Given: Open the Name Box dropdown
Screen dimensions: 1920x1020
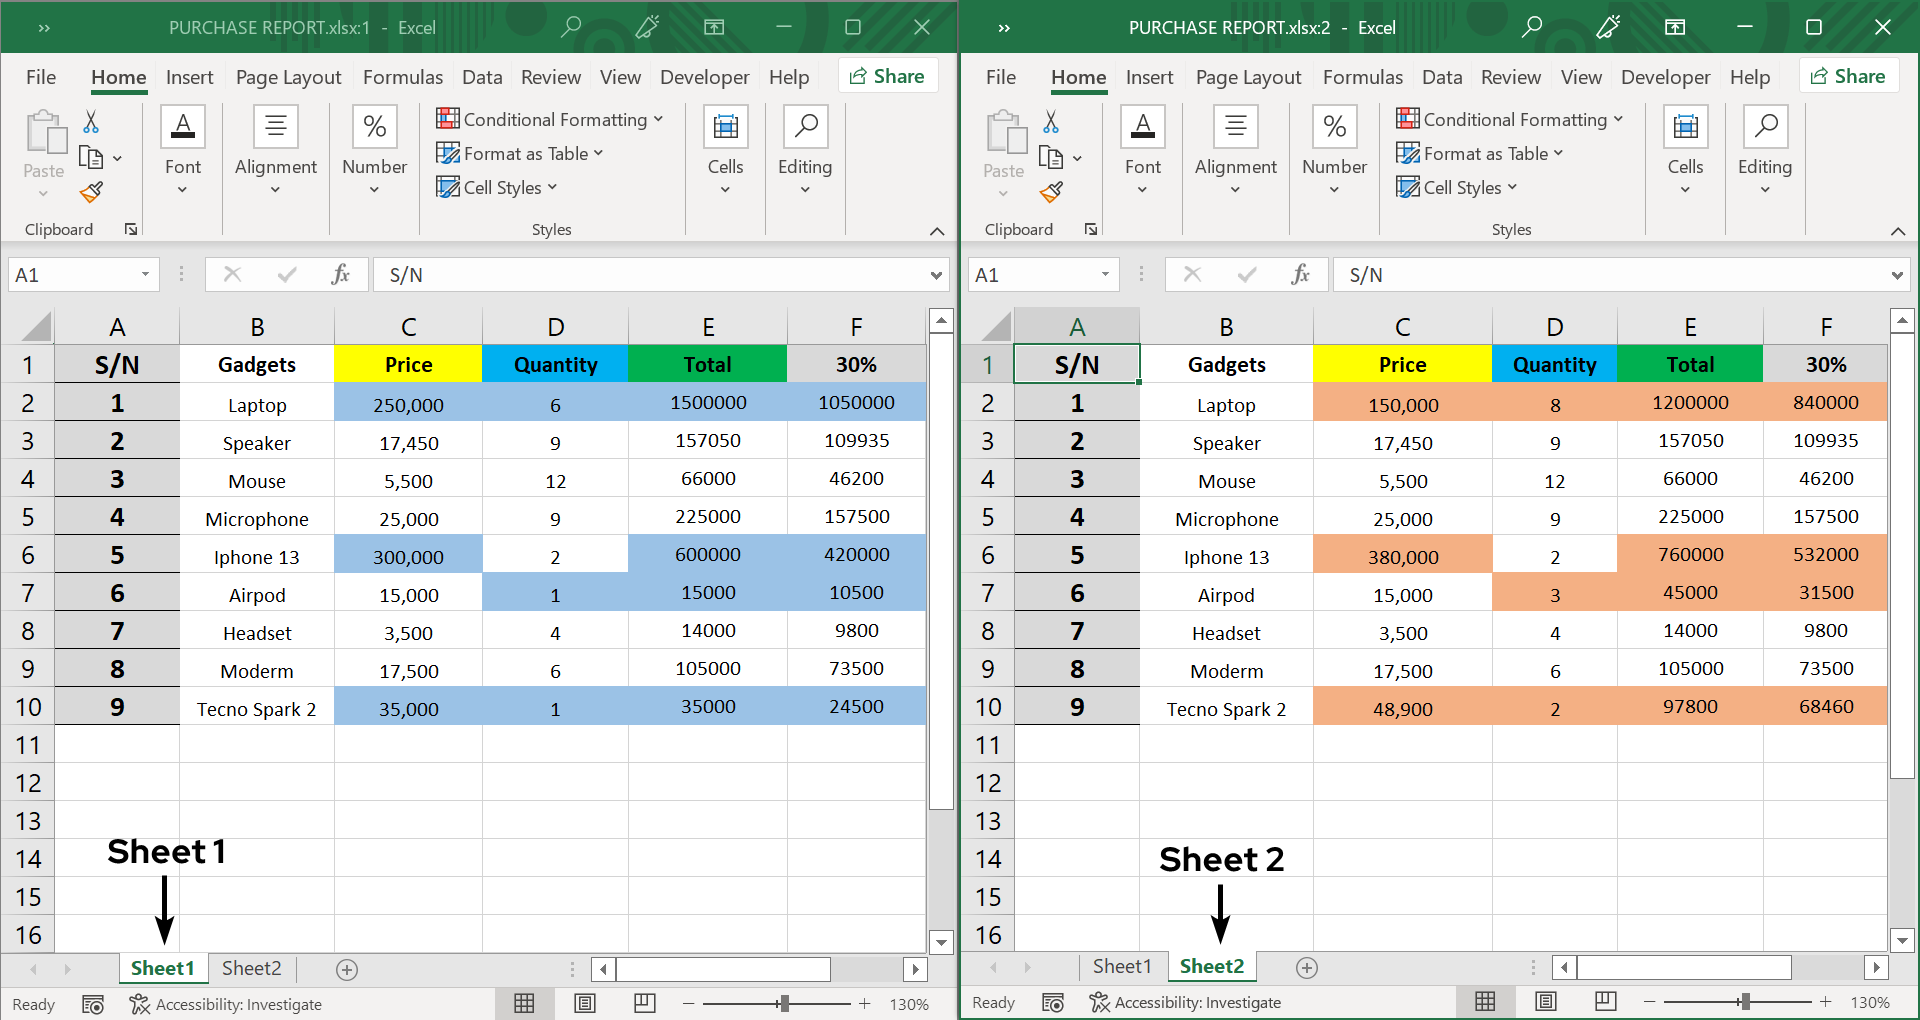Looking at the screenshot, I should [144, 274].
